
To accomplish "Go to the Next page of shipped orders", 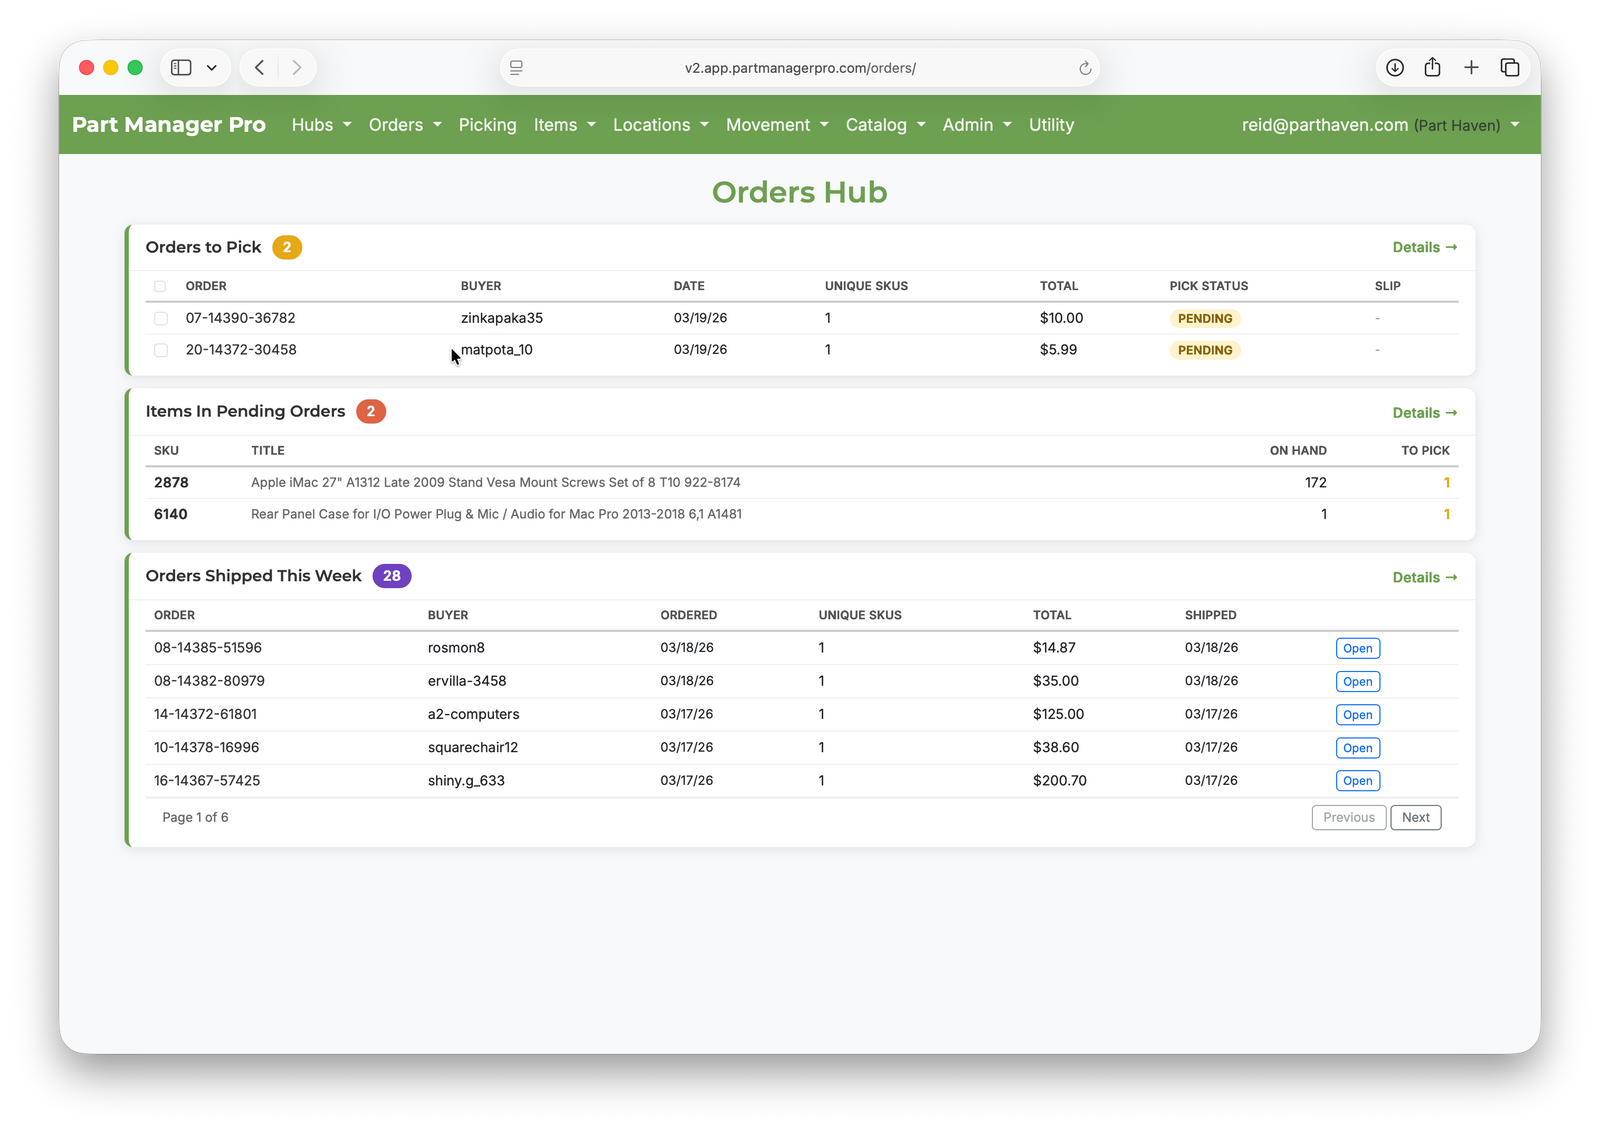I will (1416, 817).
